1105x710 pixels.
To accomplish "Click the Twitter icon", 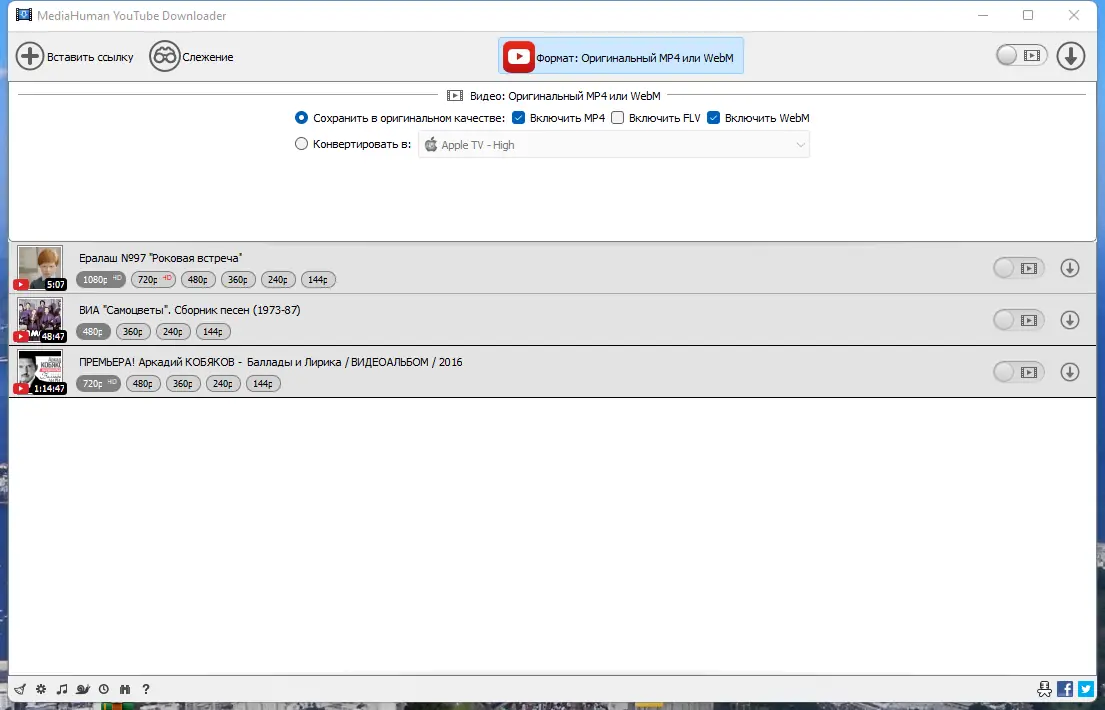I will click(x=1086, y=689).
